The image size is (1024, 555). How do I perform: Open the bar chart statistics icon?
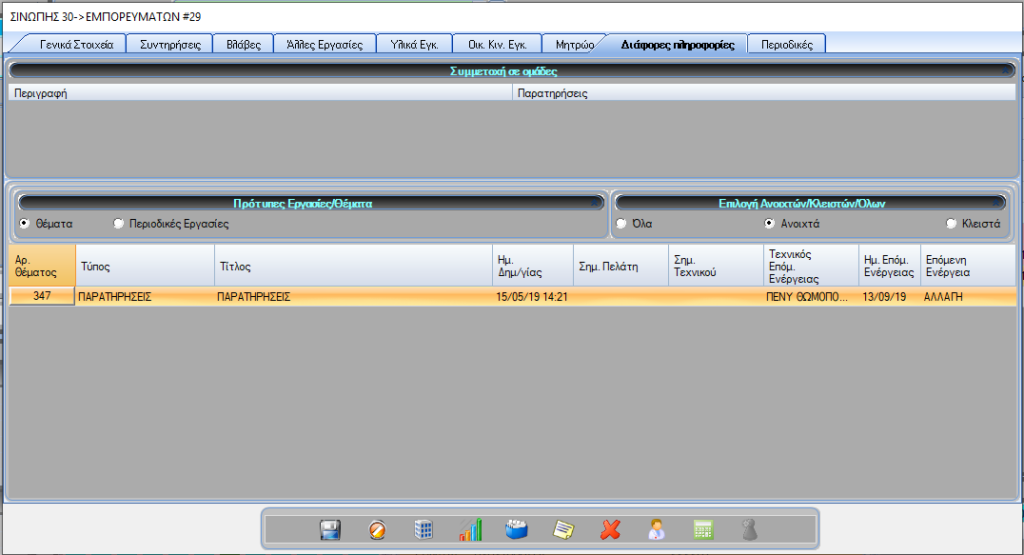pos(470,530)
